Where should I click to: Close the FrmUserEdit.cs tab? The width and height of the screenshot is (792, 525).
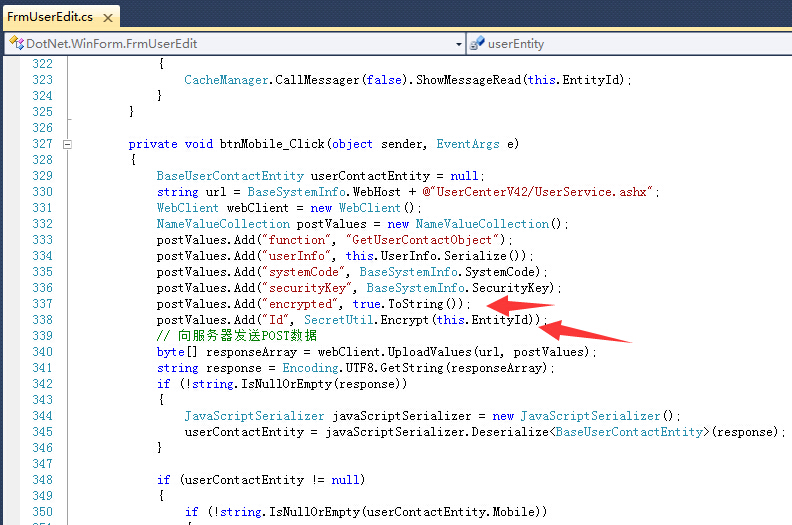tap(108, 18)
